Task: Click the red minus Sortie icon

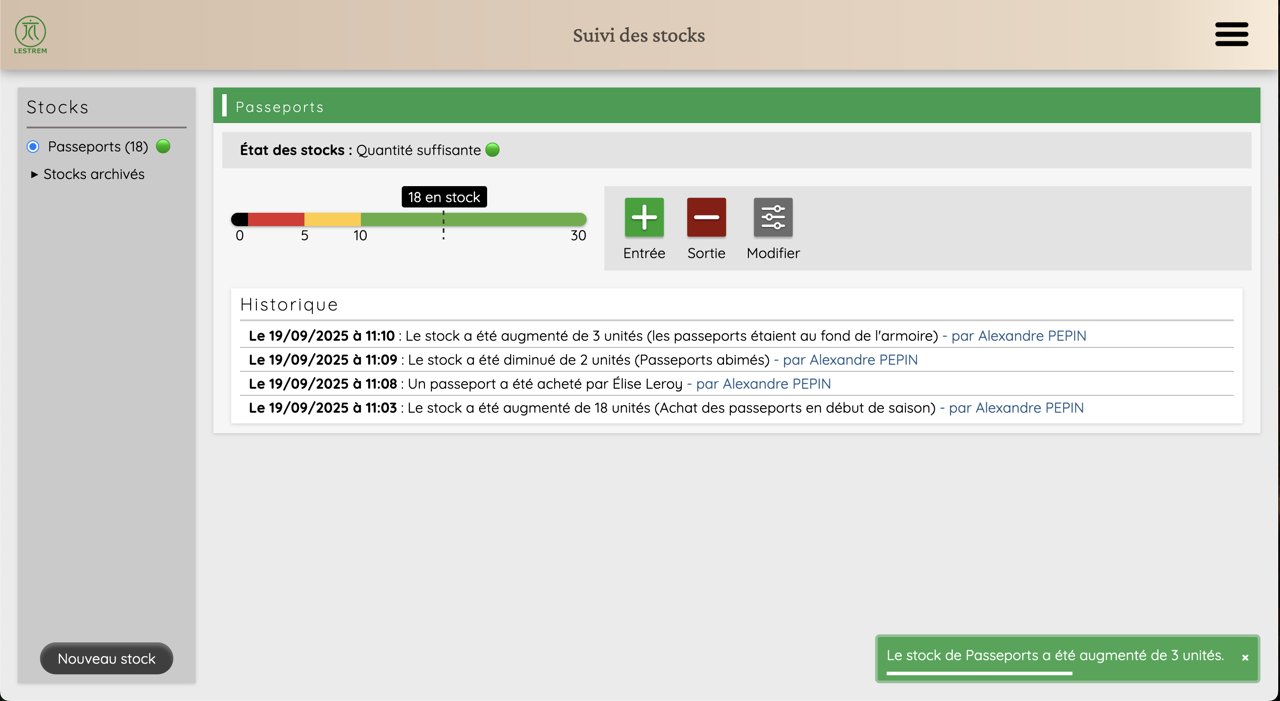Action: (706, 217)
